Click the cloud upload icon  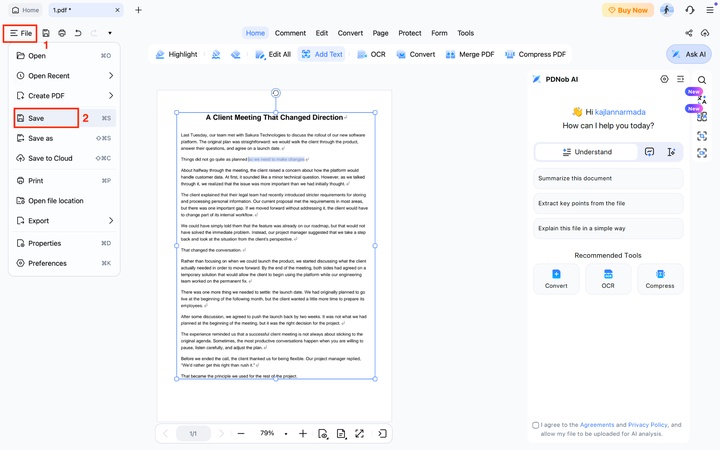(705, 33)
